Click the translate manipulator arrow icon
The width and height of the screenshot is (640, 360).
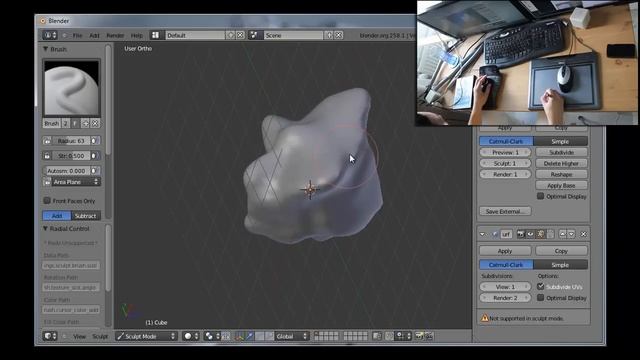click(x=249, y=336)
